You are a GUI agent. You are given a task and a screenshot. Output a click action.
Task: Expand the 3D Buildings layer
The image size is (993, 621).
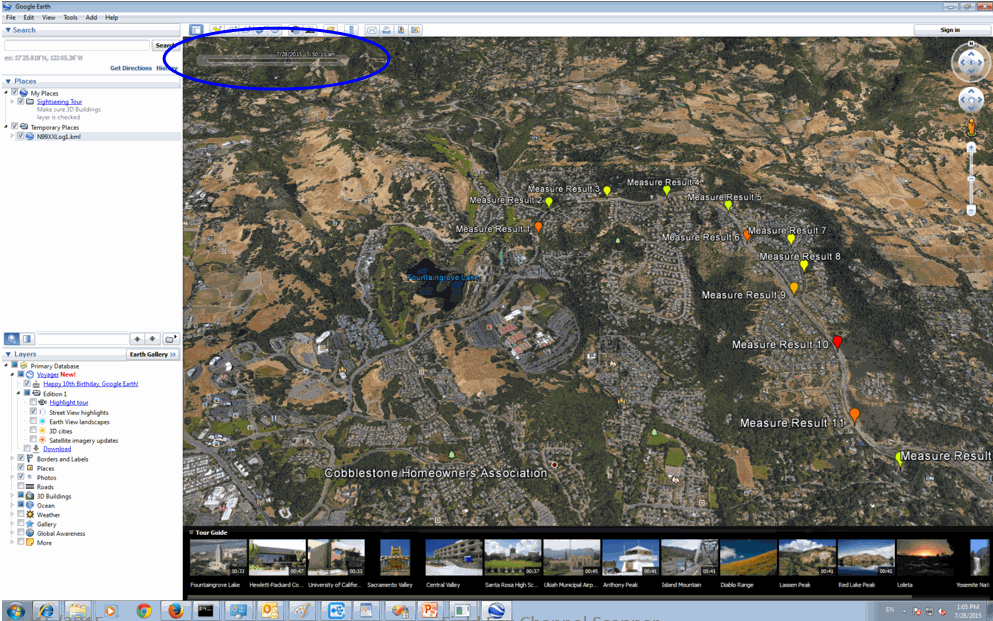tap(12, 496)
